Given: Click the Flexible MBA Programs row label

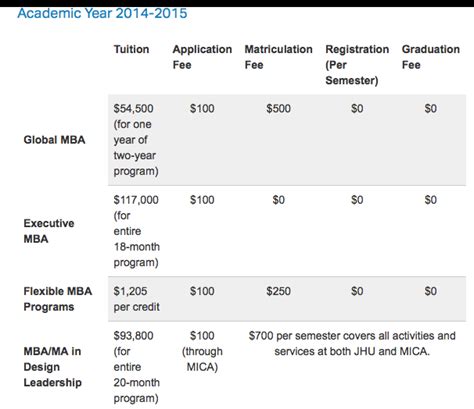Looking at the screenshot, I should pos(58,299).
